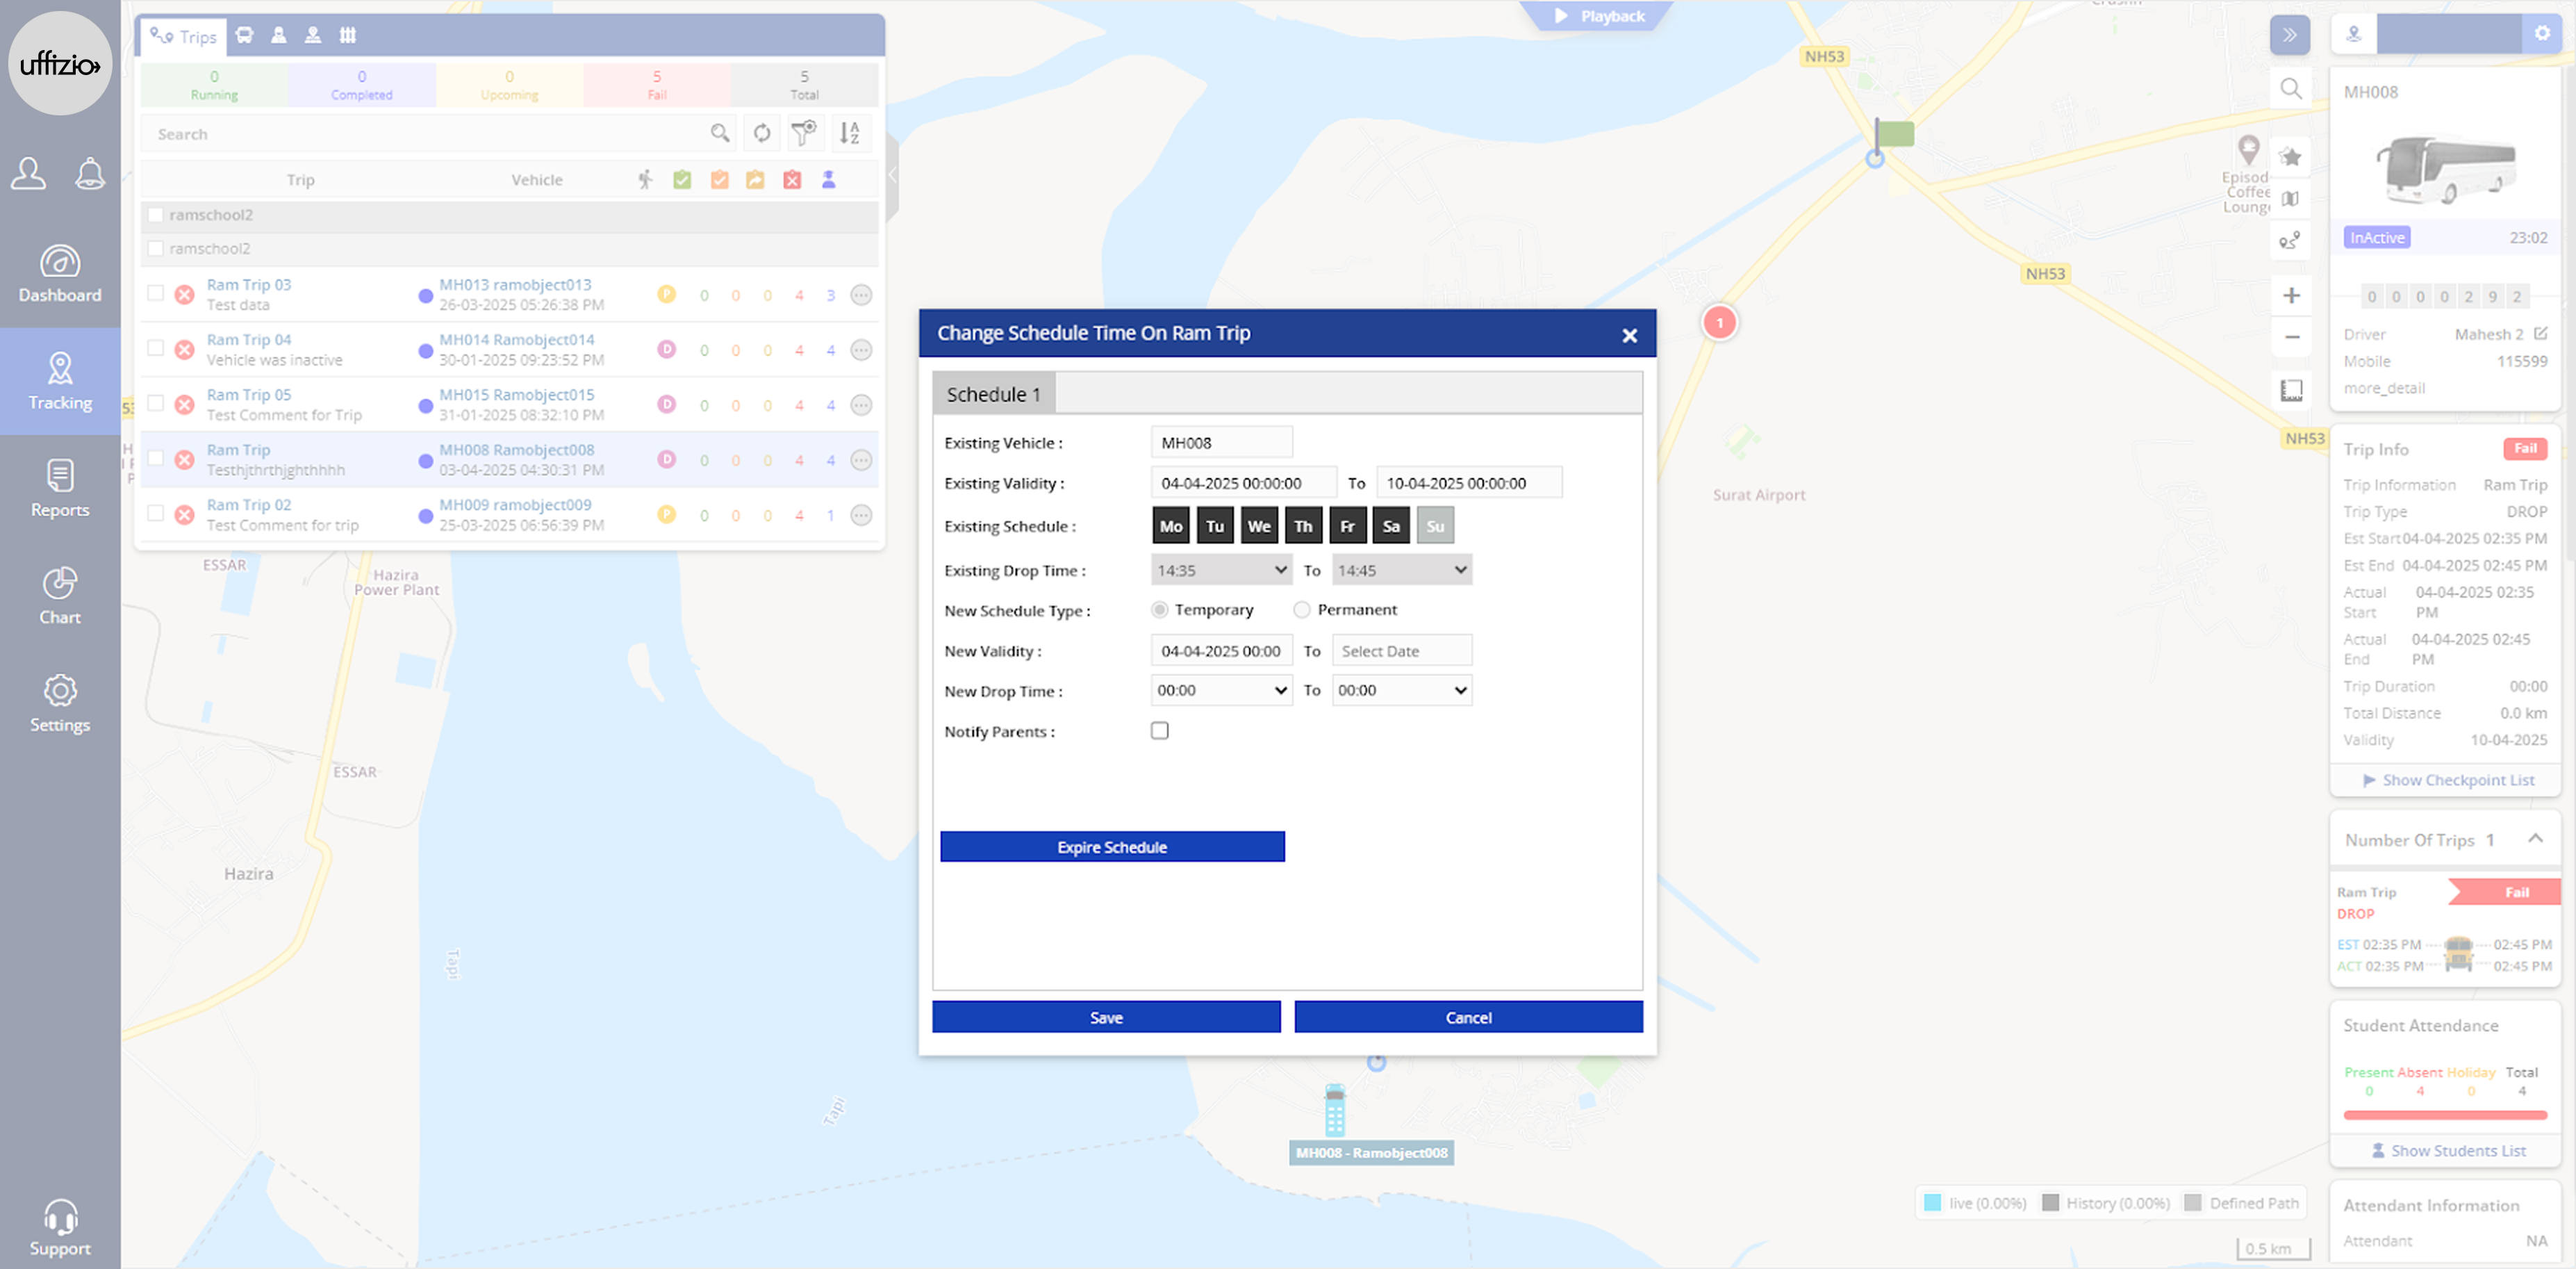The height and width of the screenshot is (1269, 2576).
Task: Select the Temporary schedule type
Action: point(1160,609)
